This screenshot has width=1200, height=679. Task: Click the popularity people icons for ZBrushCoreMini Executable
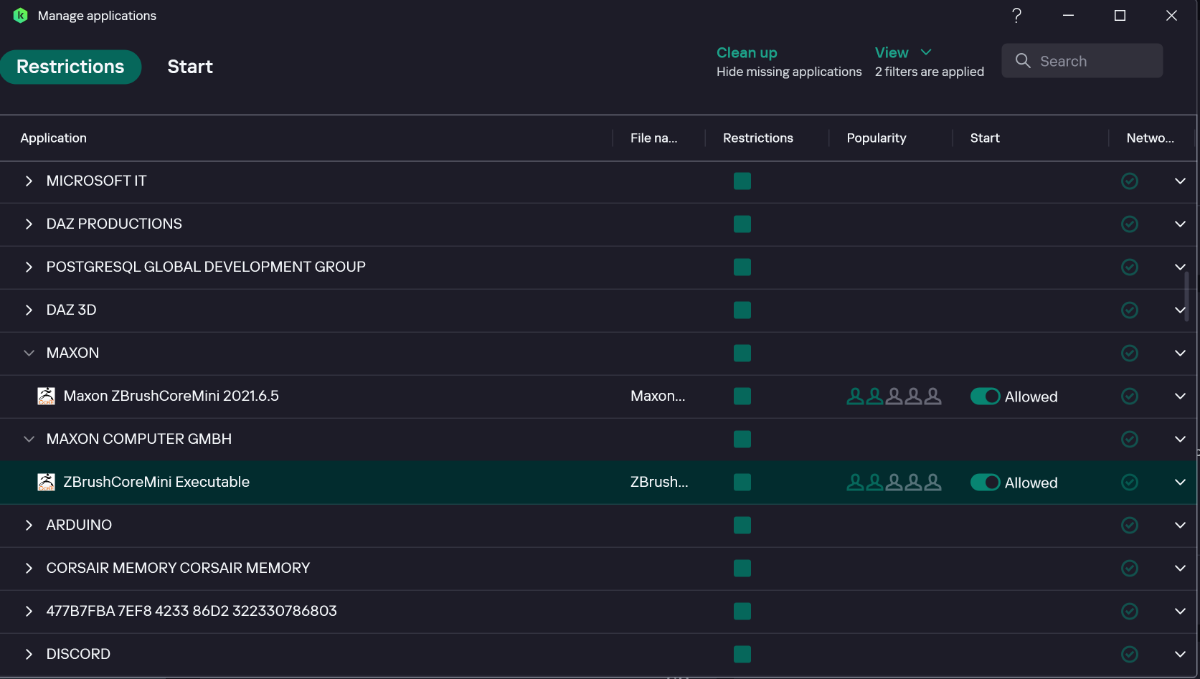coord(893,482)
